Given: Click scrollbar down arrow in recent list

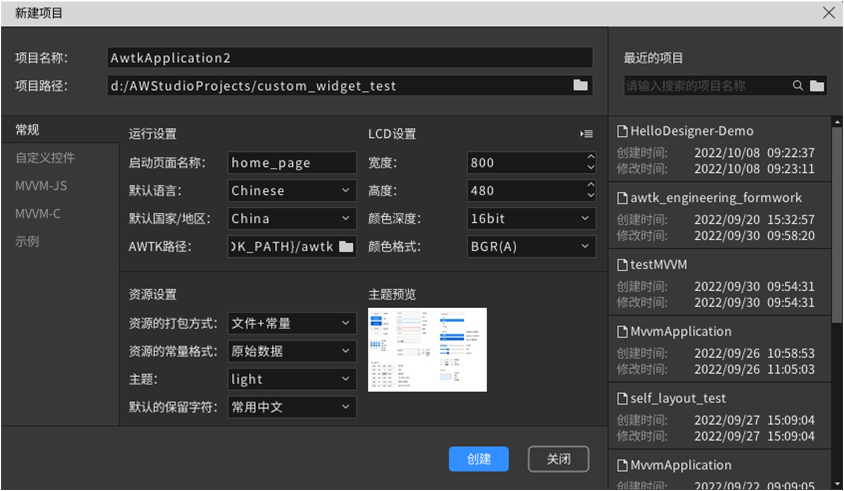Looking at the screenshot, I should pos(836,484).
